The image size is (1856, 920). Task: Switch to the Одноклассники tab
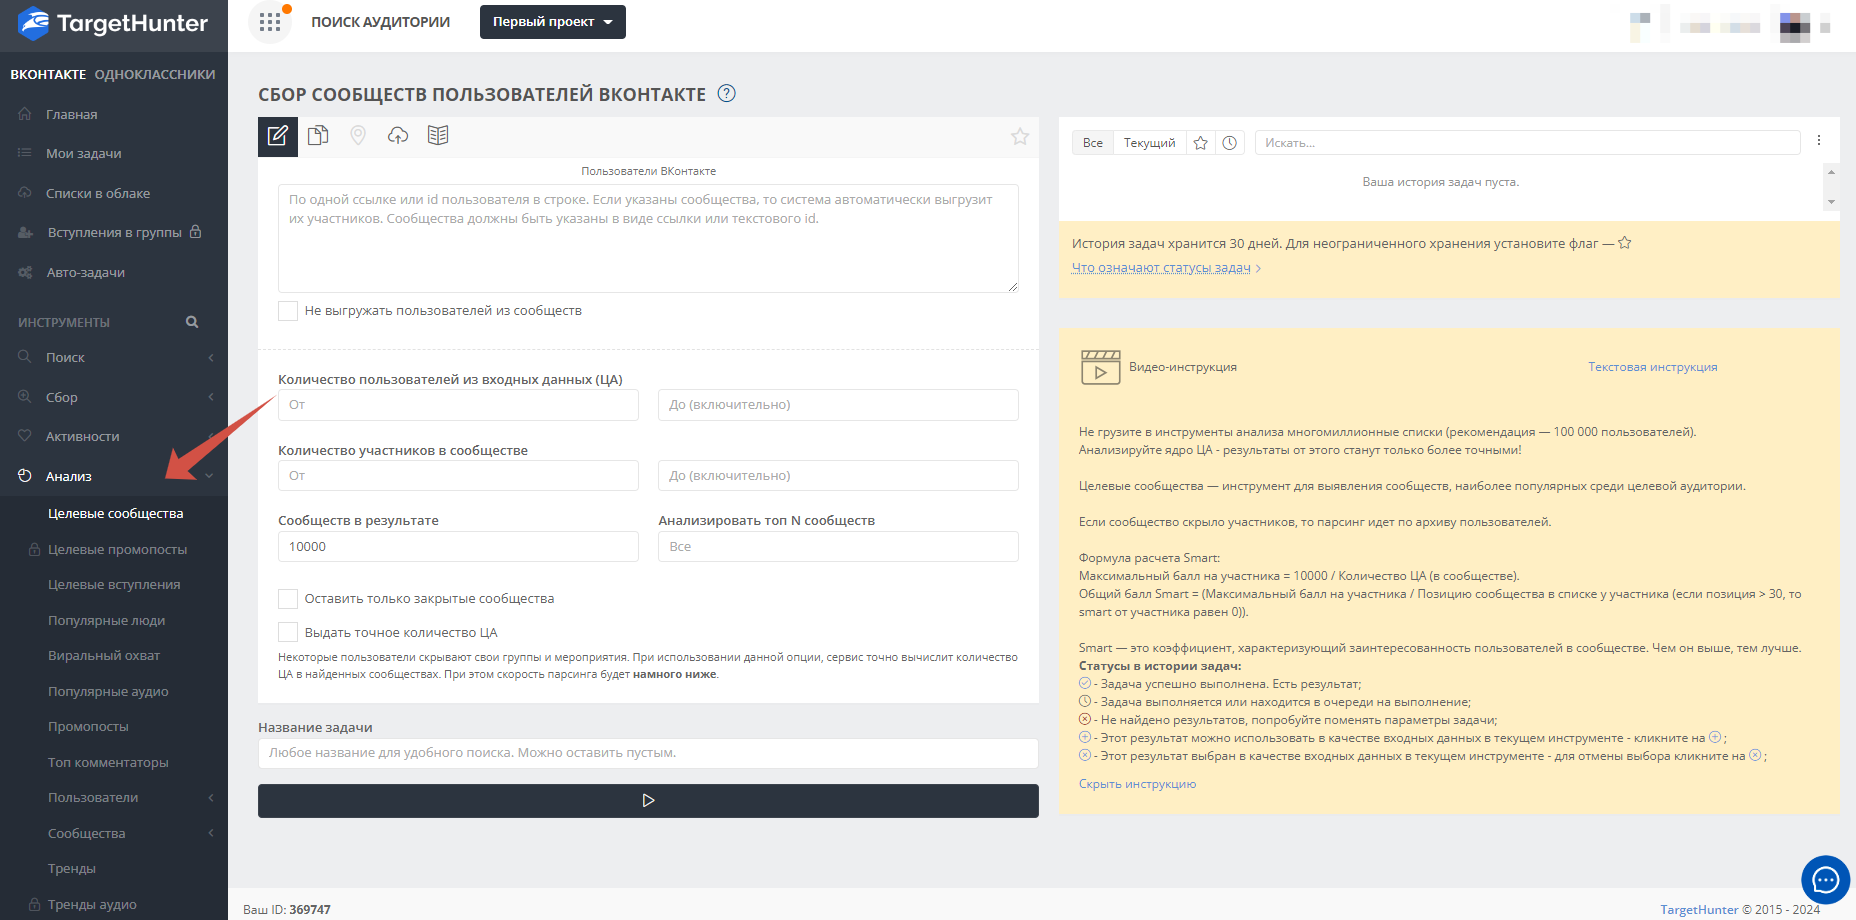pyautogui.click(x=155, y=75)
